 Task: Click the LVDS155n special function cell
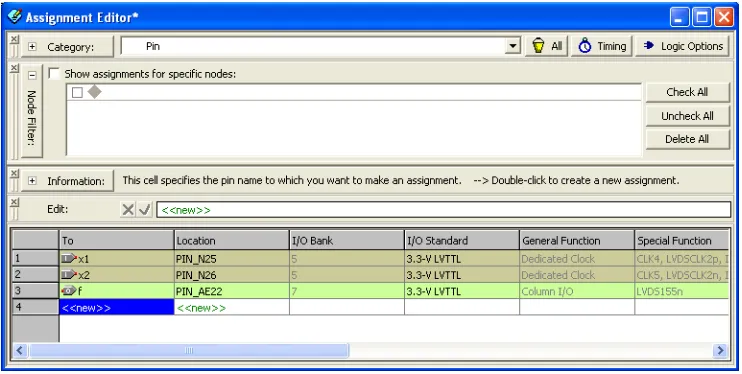pyautogui.click(x=681, y=291)
